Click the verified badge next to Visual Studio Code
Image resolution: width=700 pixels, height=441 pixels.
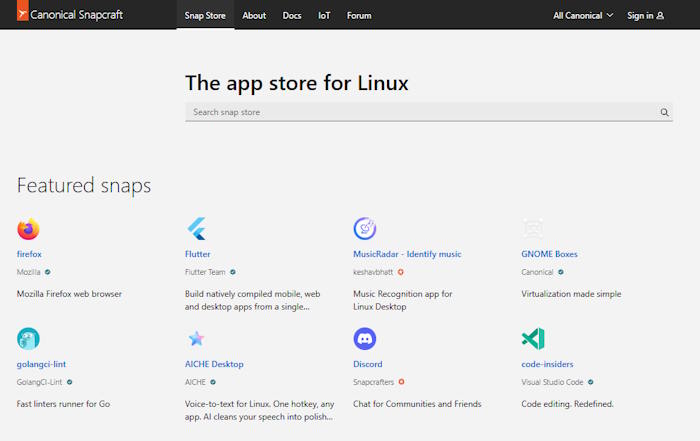pos(591,382)
